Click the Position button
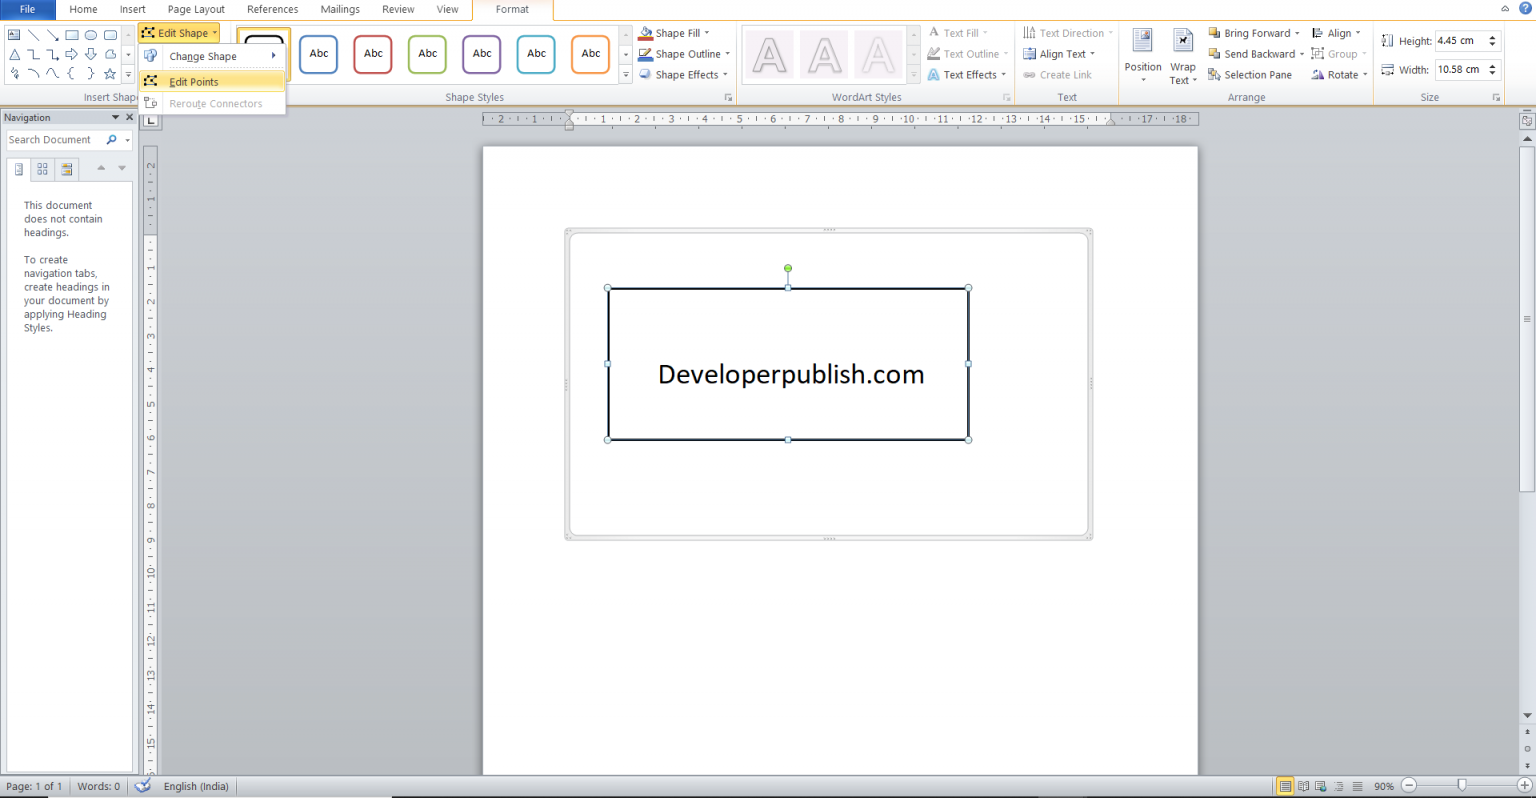 (x=1141, y=54)
